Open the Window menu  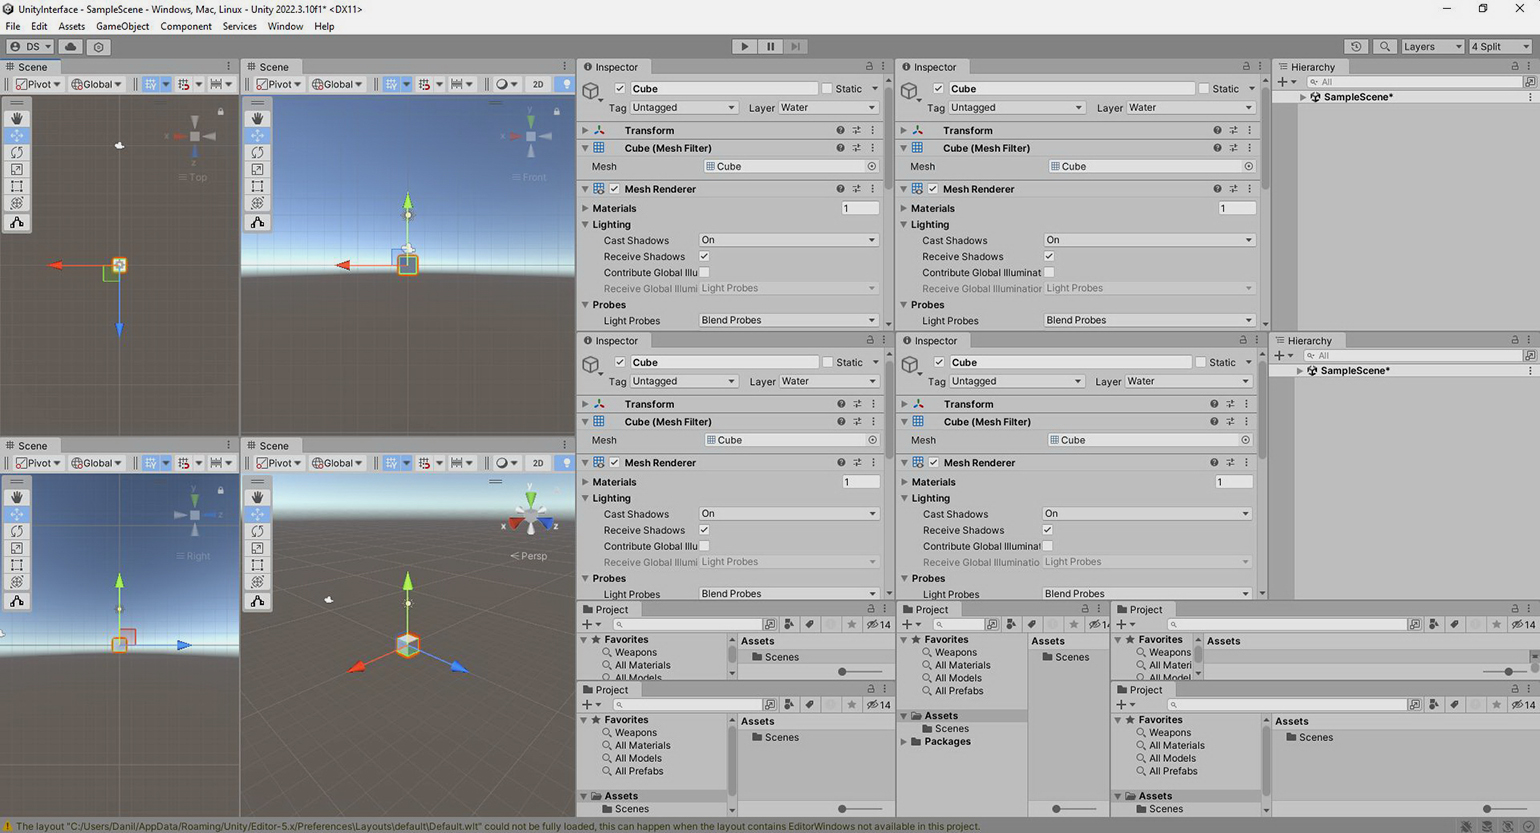click(x=285, y=26)
